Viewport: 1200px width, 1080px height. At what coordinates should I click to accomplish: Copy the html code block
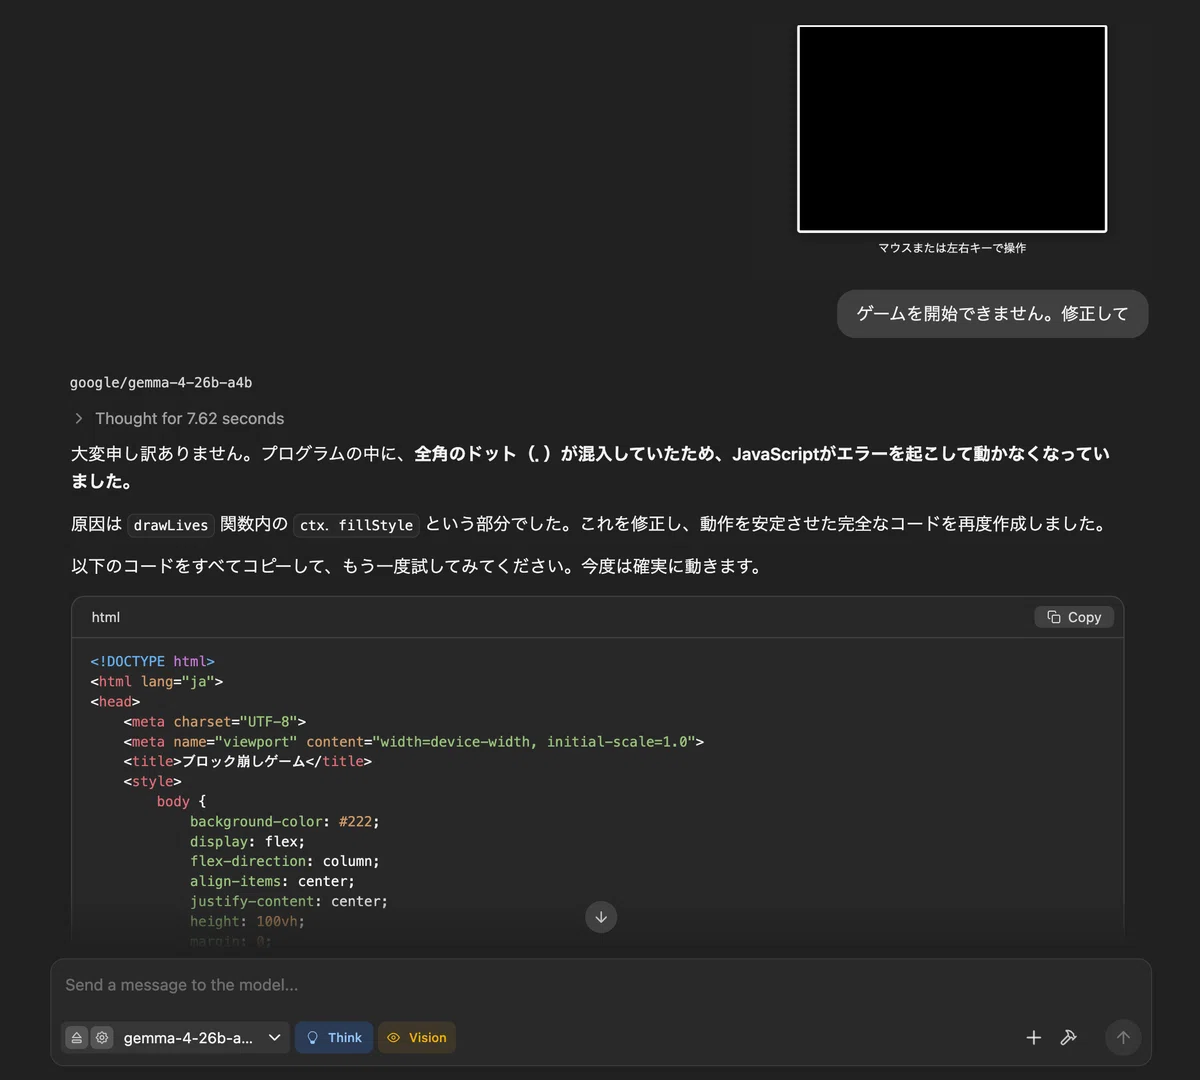click(1074, 617)
